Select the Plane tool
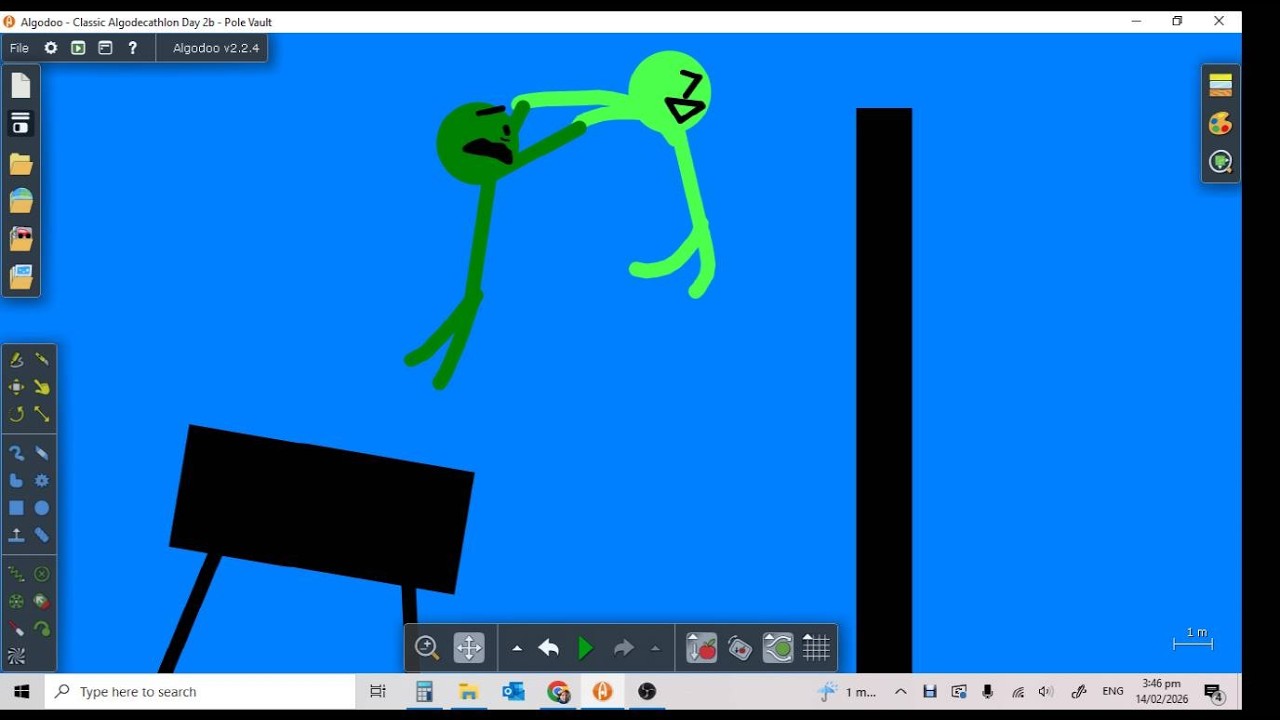This screenshot has height=720, width=1280. [16, 536]
